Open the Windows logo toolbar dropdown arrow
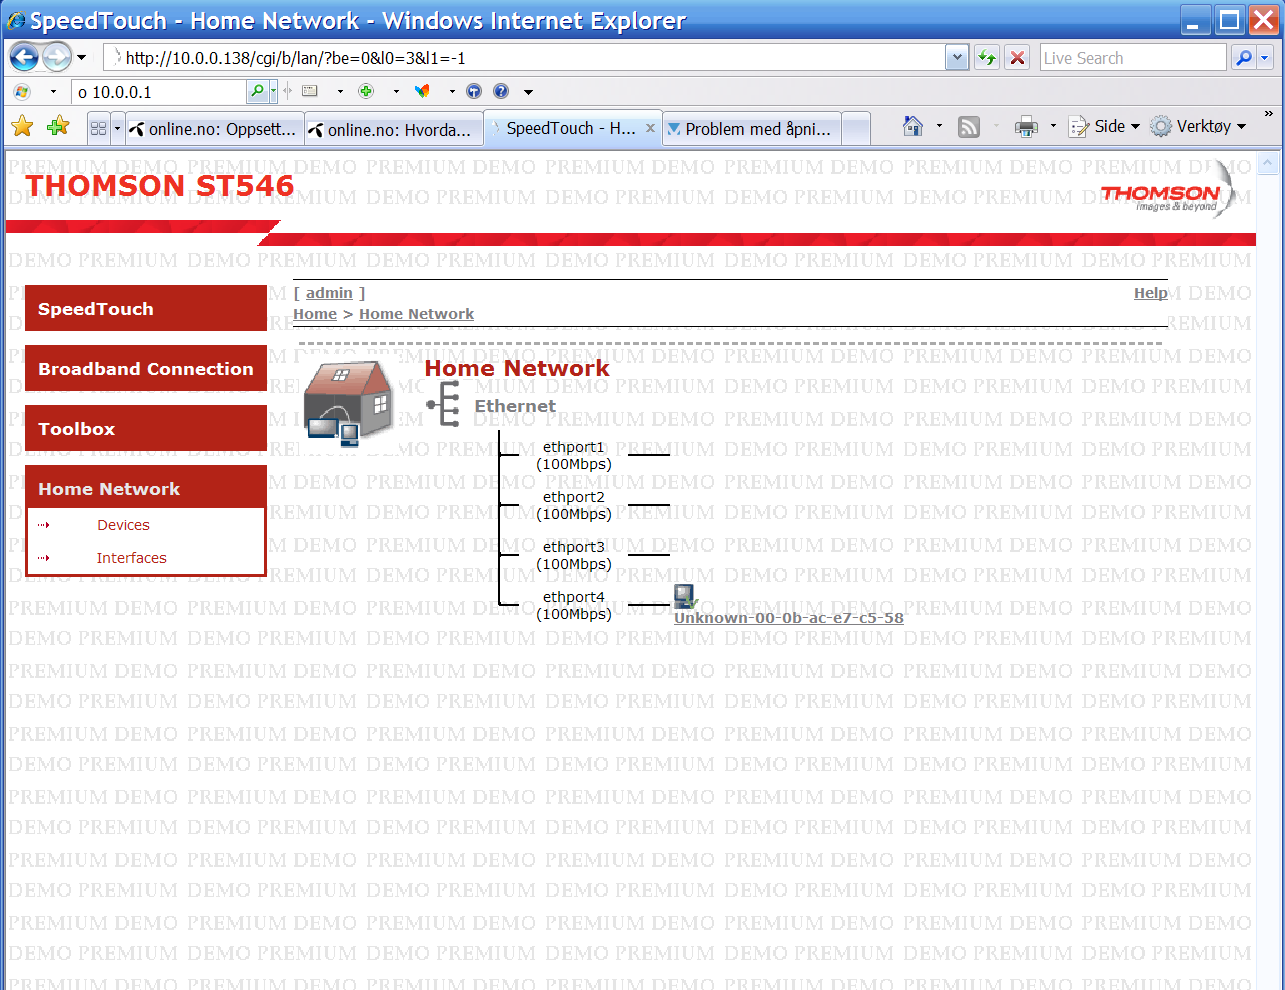The image size is (1285, 990). click(53, 92)
